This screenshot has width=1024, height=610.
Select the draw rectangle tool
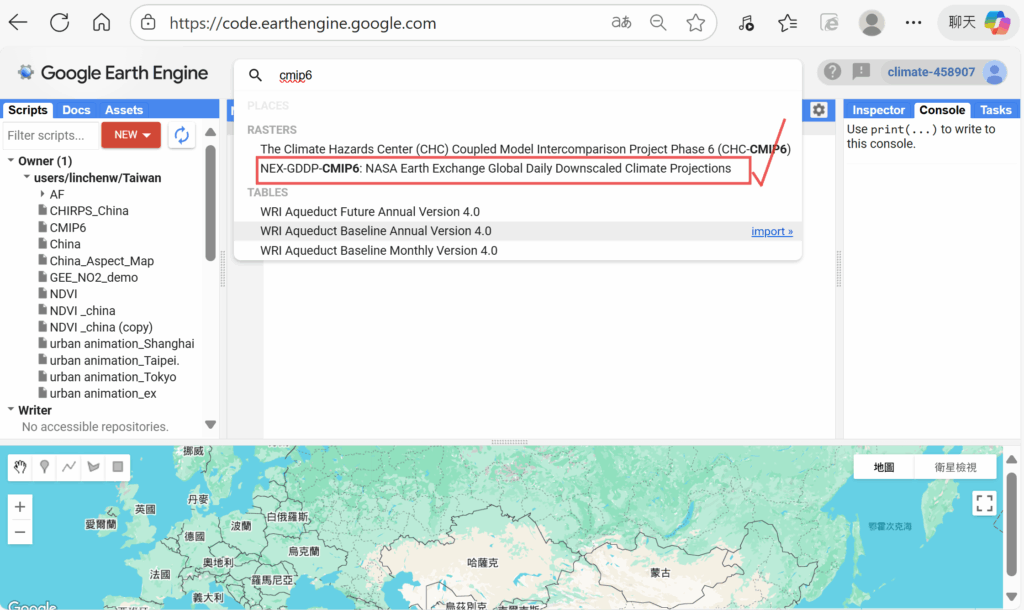coord(118,467)
